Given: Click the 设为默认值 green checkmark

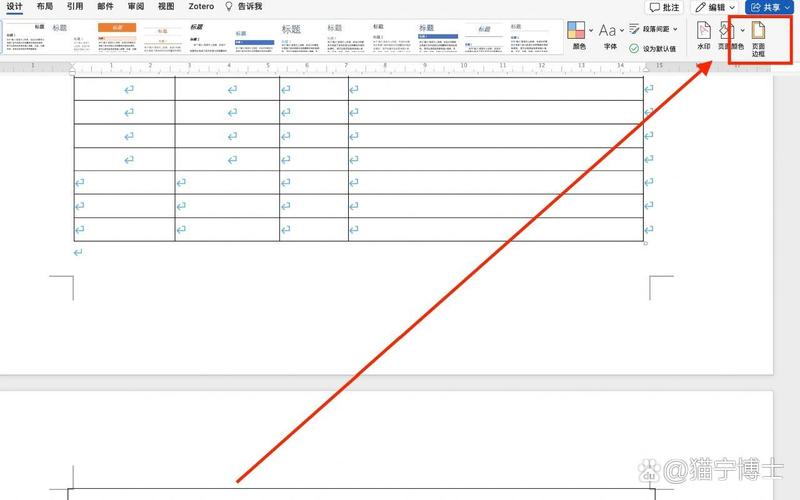Looking at the screenshot, I should coord(634,48).
